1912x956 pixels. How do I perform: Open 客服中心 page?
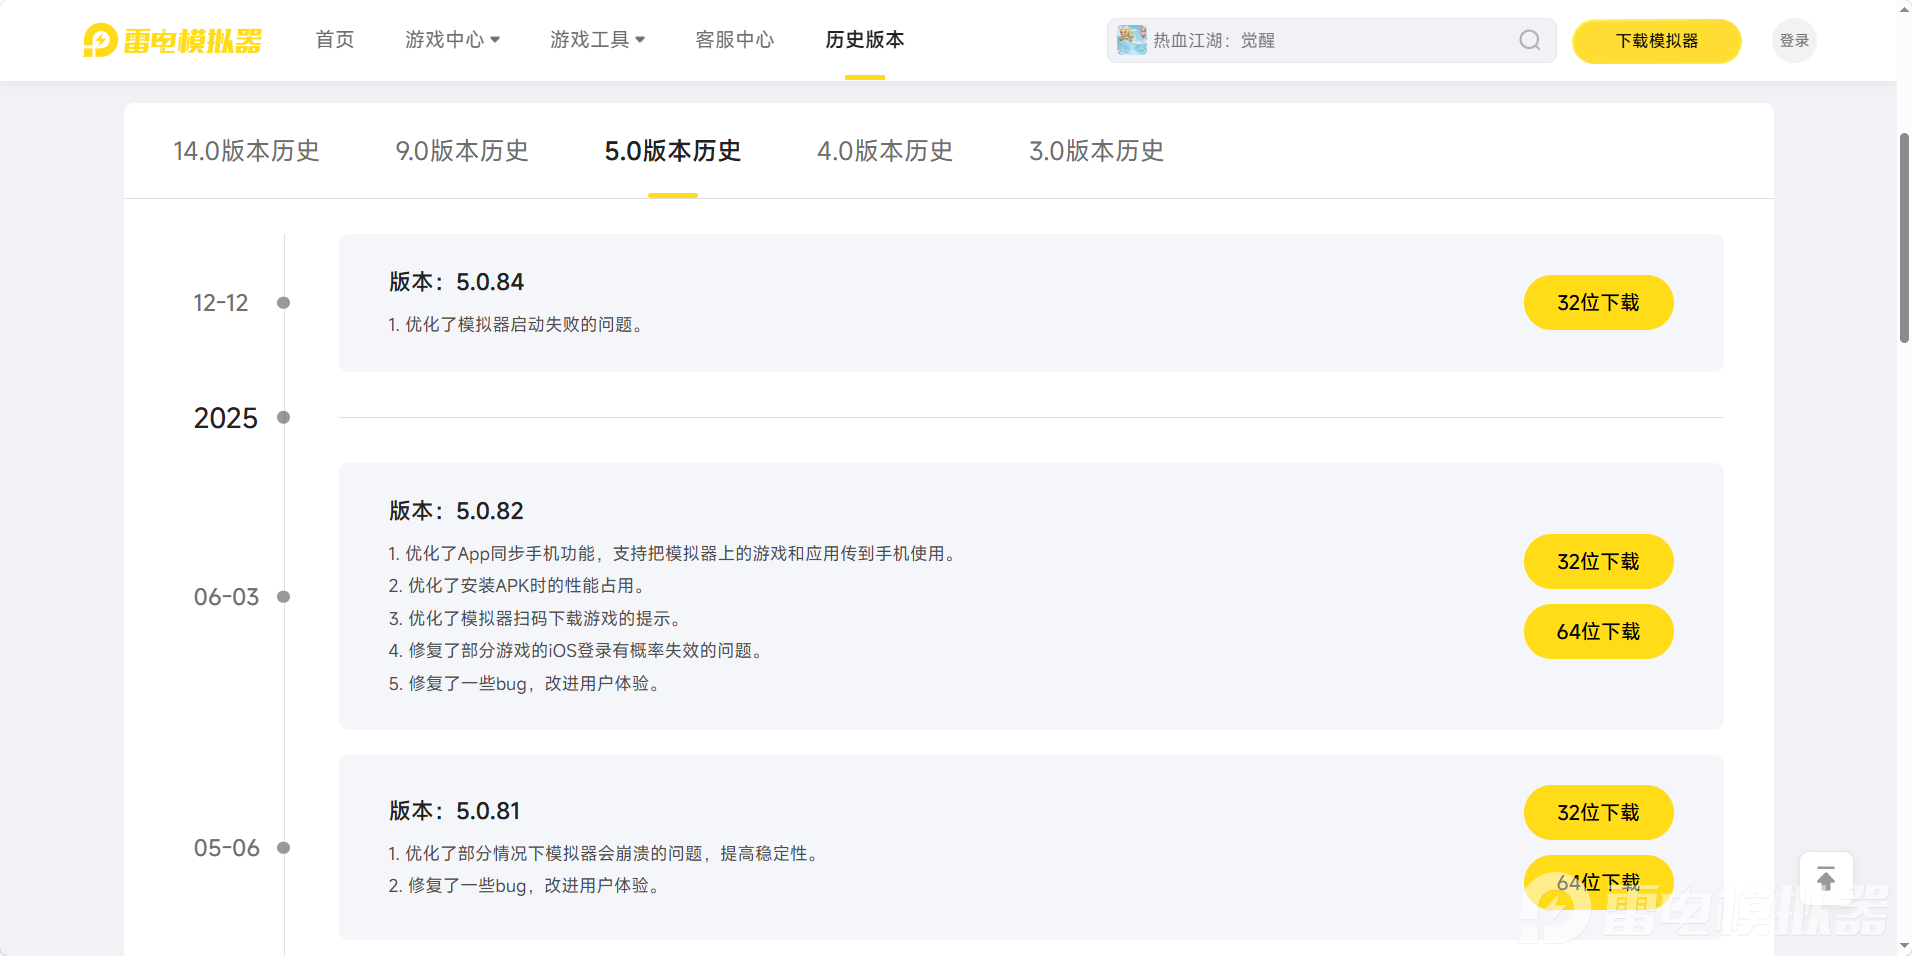pyautogui.click(x=735, y=40)
